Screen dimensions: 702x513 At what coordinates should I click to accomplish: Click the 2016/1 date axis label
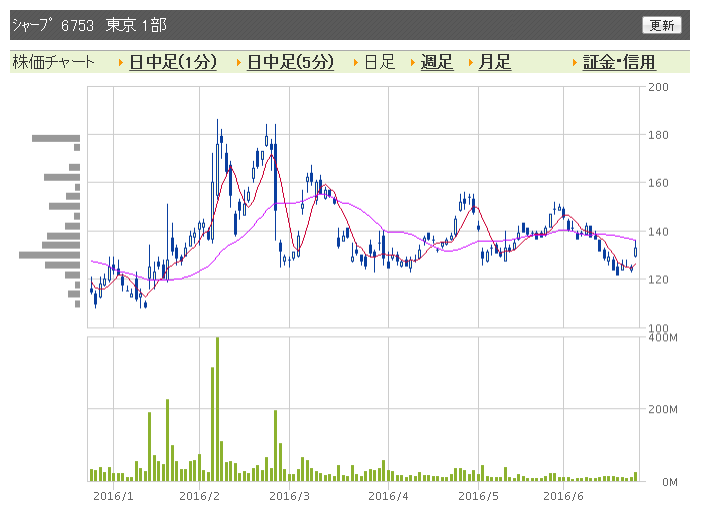113,496
